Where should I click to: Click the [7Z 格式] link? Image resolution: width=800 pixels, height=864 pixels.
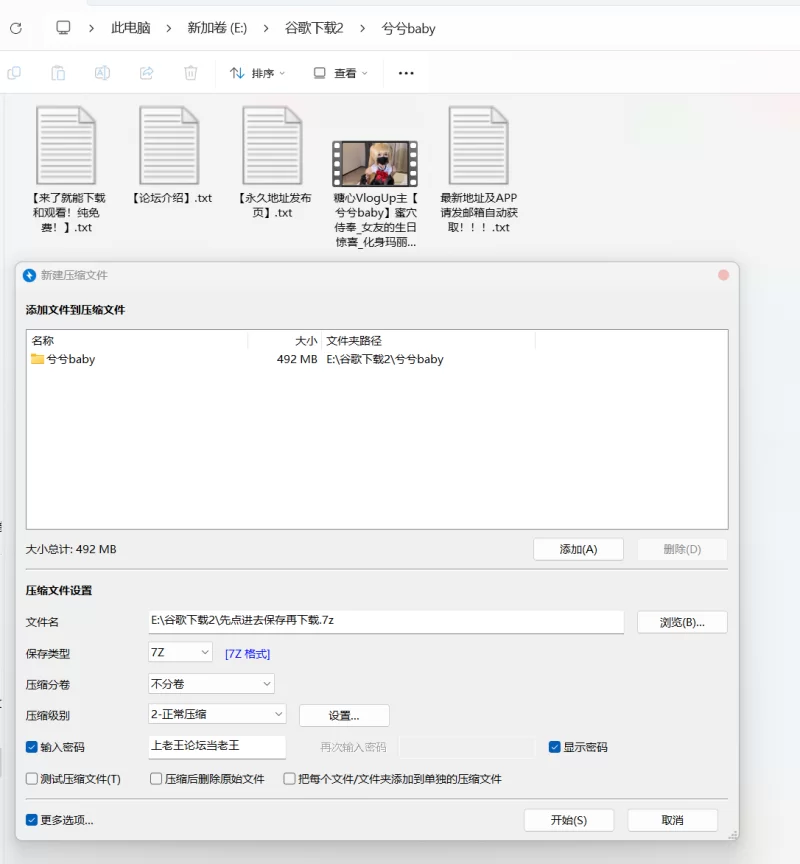tap(247, 654)
